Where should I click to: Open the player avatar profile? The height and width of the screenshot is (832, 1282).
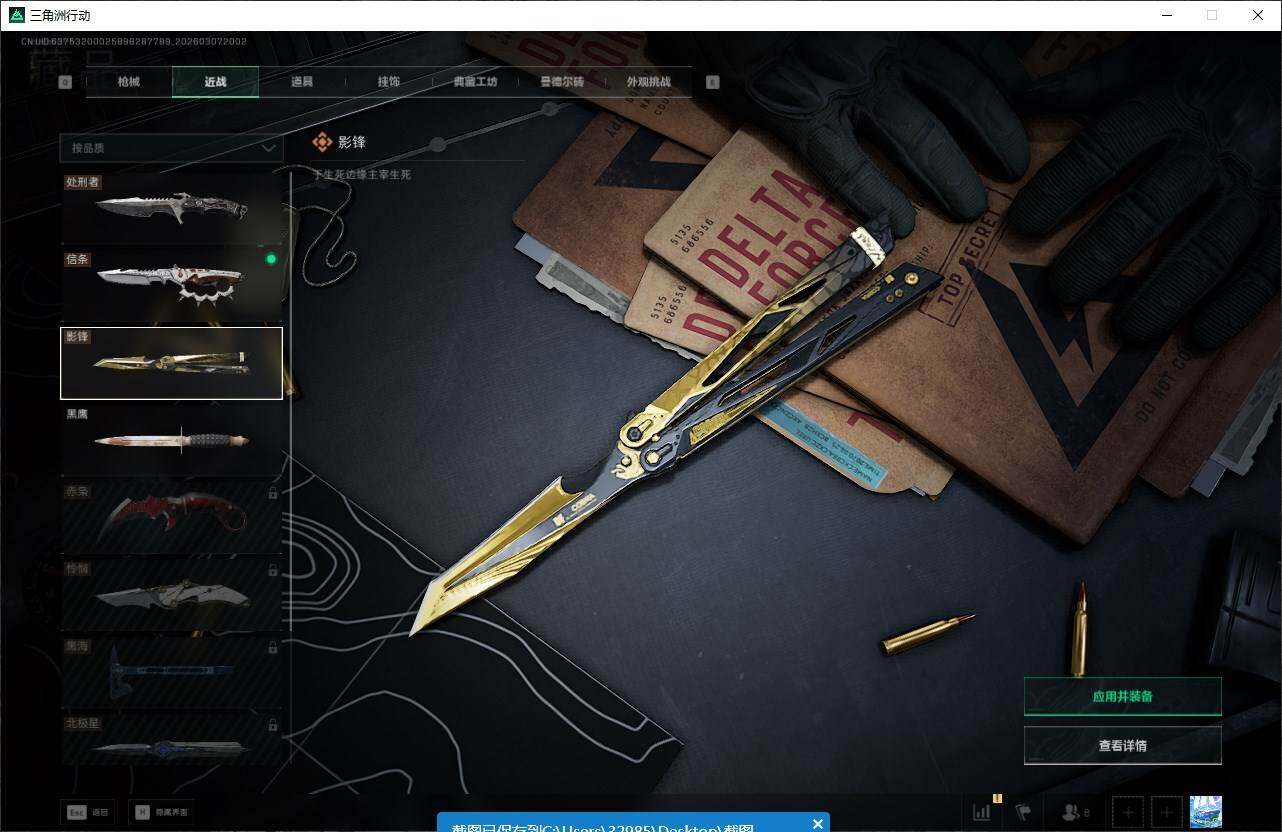[x=1206, y=812]
